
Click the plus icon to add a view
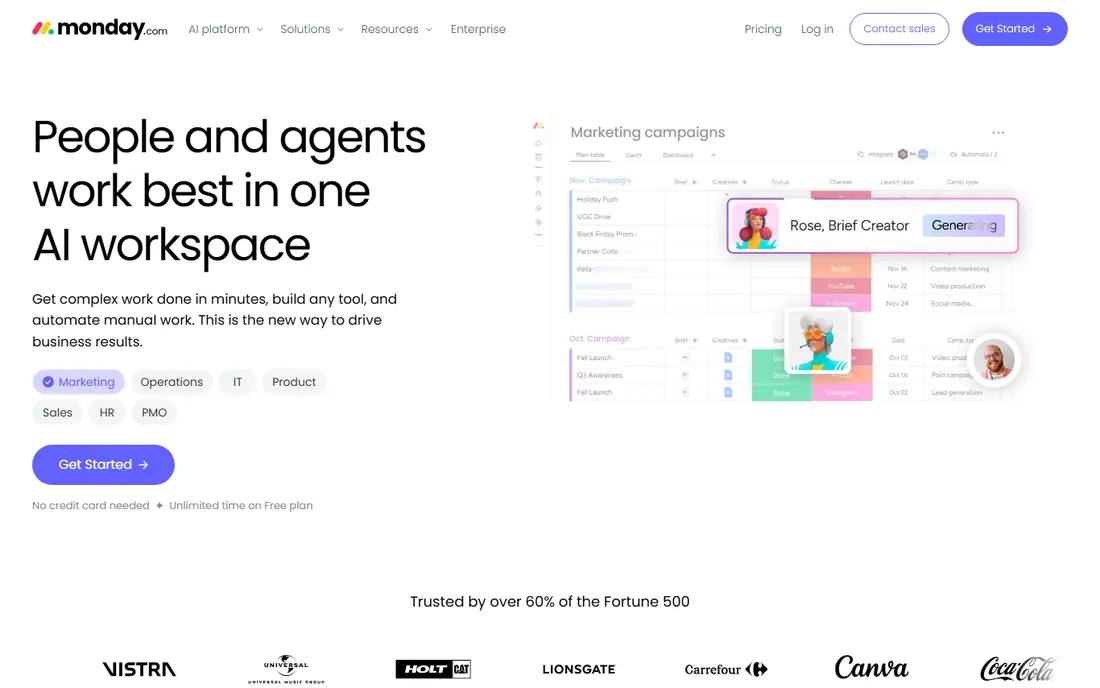pyautogui.click(x=713, y=155)
